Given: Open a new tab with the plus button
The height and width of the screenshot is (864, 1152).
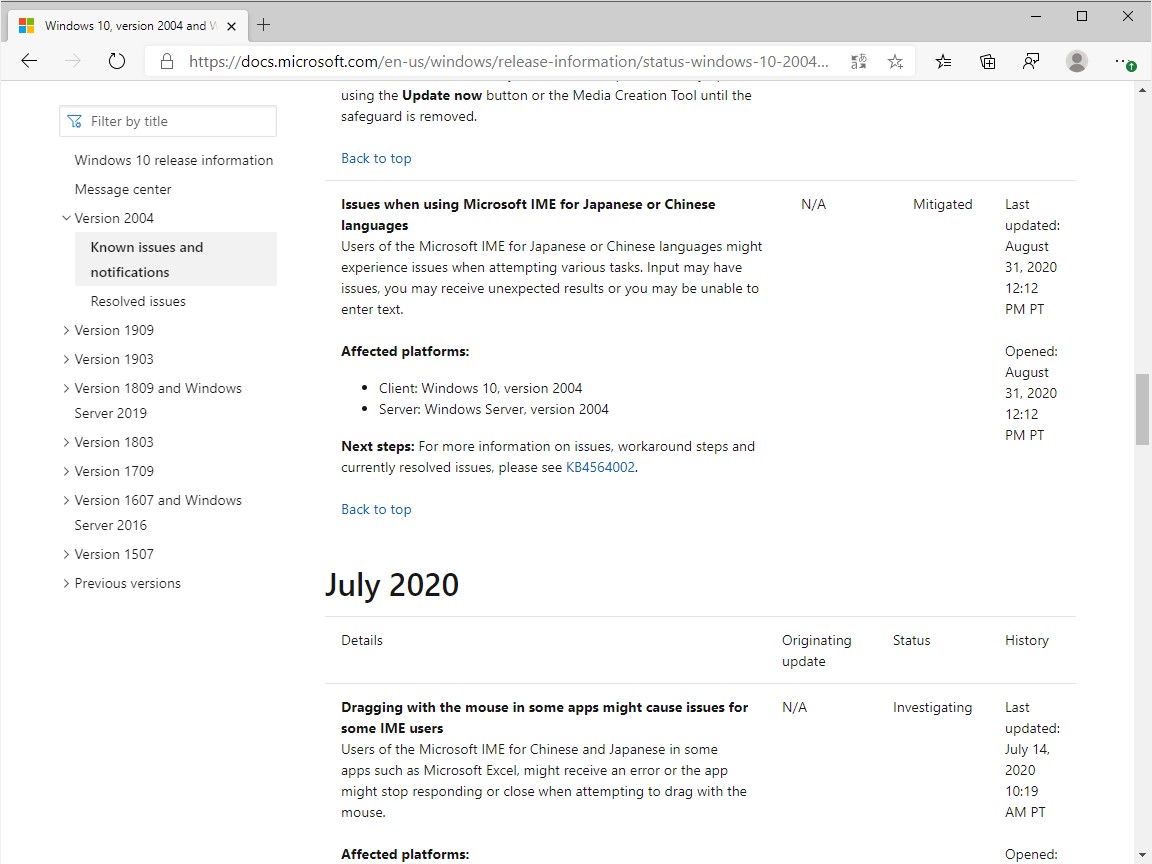Looking at the screenshot, I should [264, 25].
